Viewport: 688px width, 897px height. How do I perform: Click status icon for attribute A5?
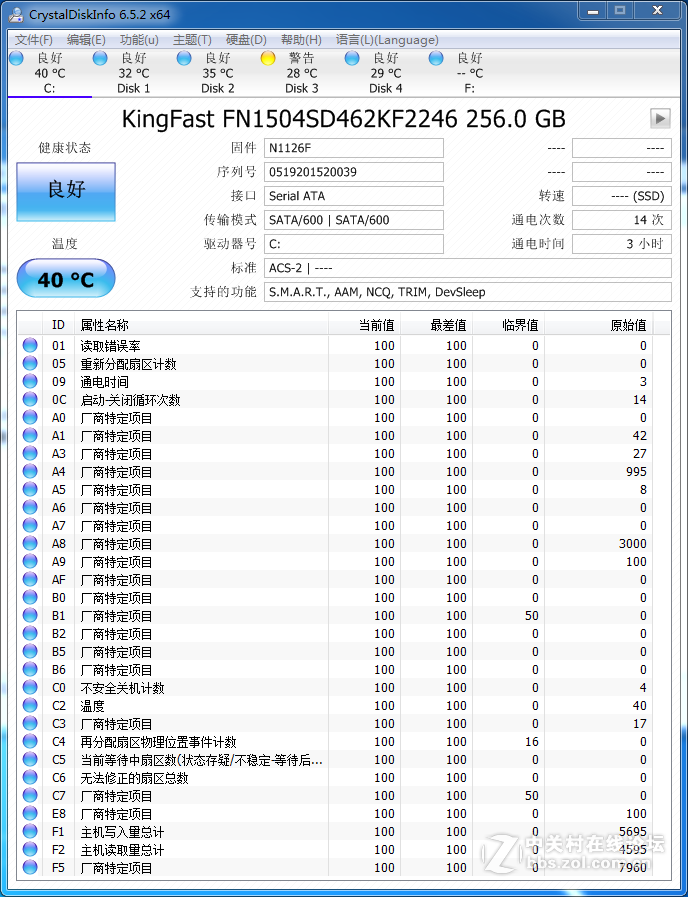30,489
